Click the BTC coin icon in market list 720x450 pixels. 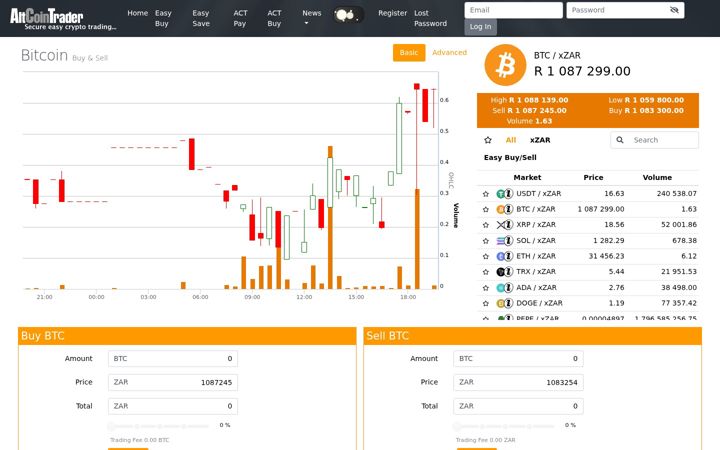pyautogui.click(x=501, y=209)
